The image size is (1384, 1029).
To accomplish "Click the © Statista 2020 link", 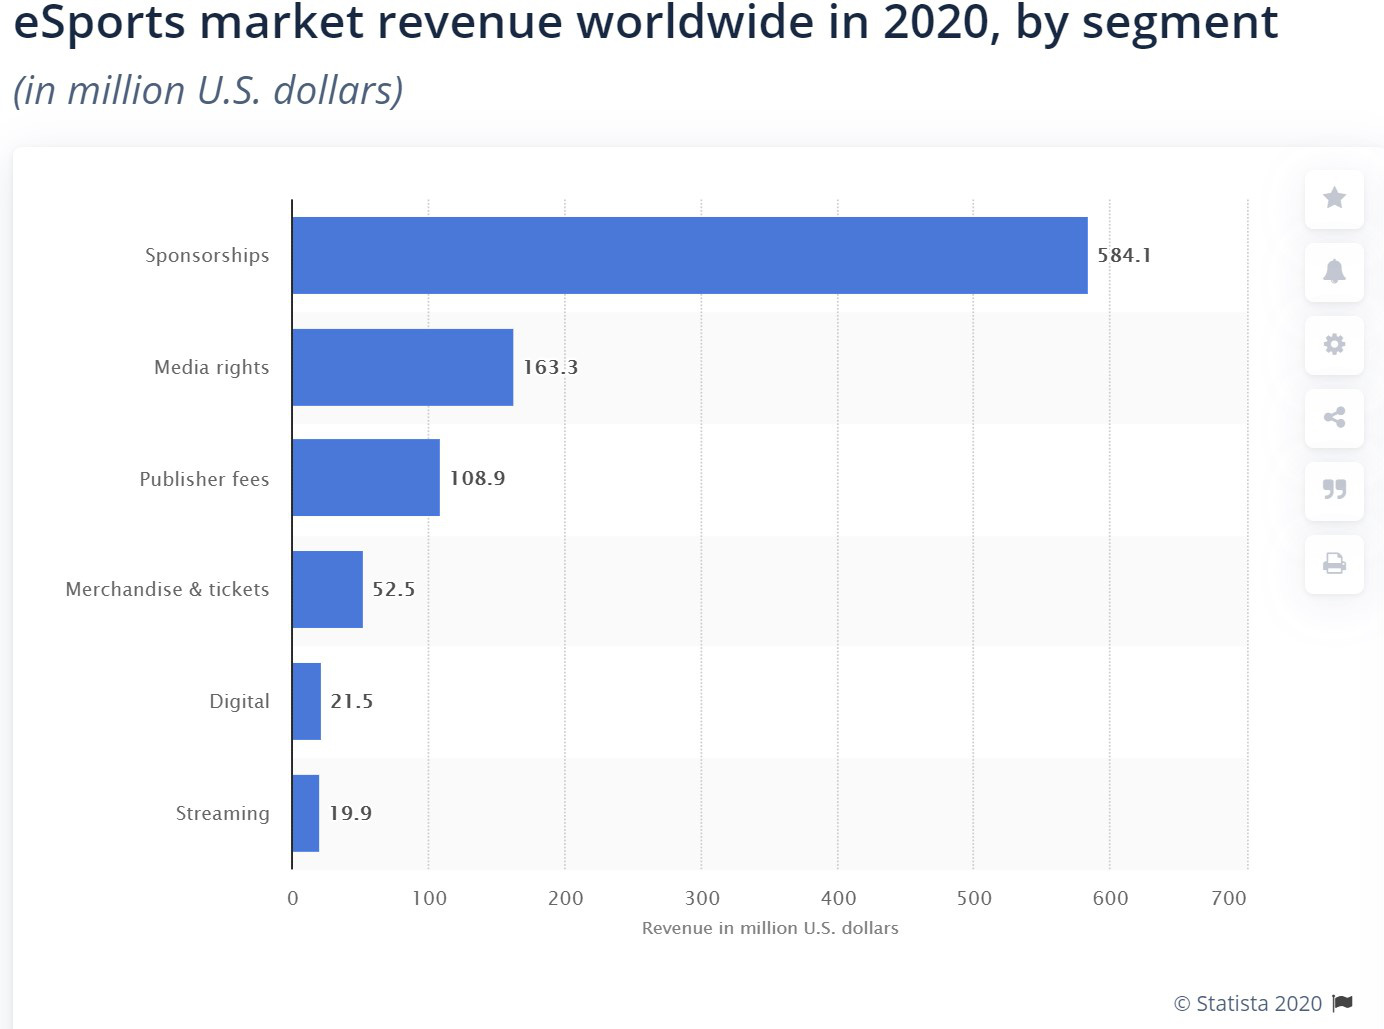I will tap(1248, 1003).
